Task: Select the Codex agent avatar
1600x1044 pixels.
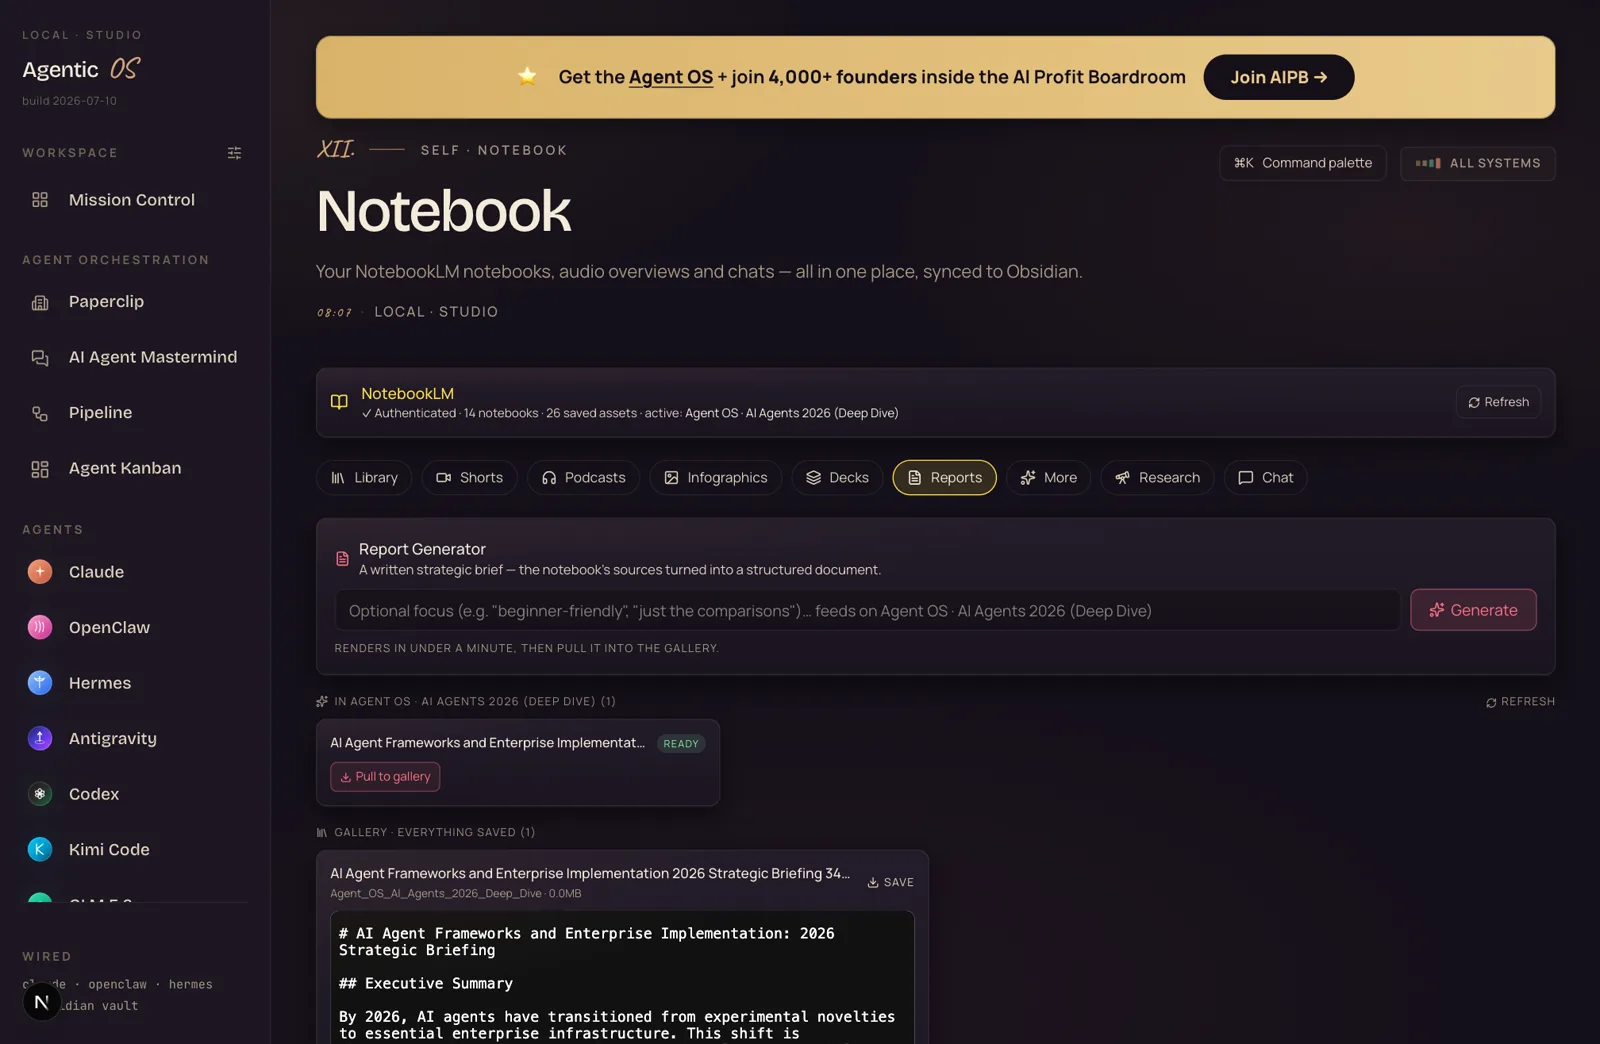Action: pyautogui.click(x=40, y=794)
